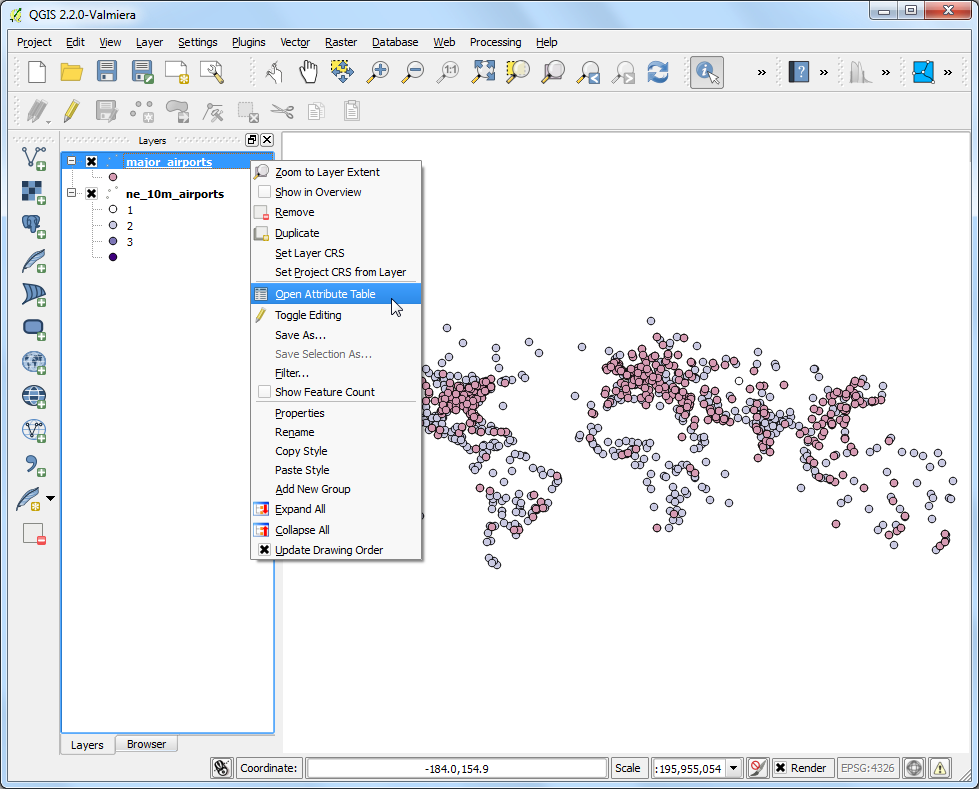Select the Identify Features tool
The height and width of the screenshot is (789, 979).
coord(707,72)
